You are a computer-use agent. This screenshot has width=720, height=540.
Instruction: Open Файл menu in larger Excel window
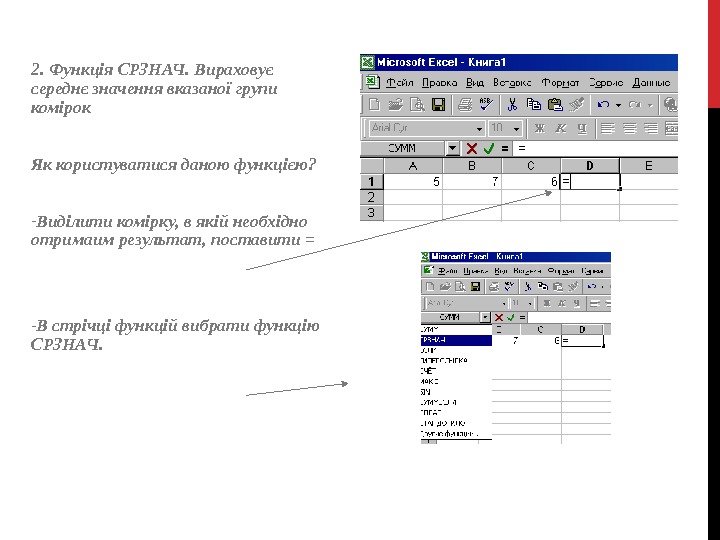pos(399,83)
